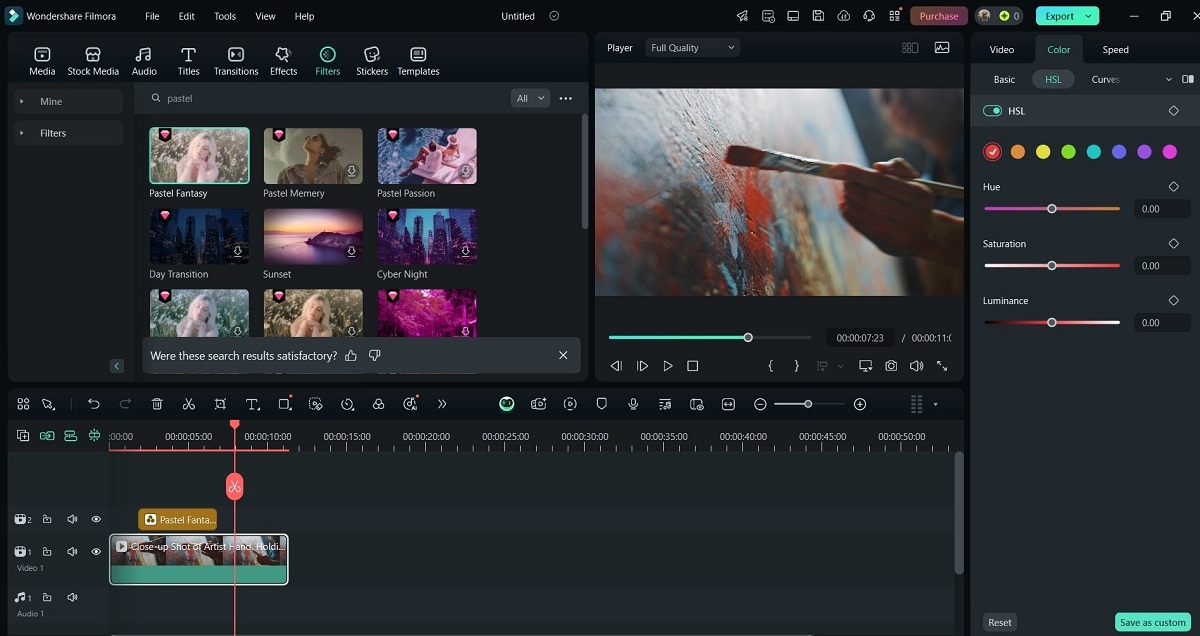The width and height of the screenshot is (1200, 636).
Task: Switch to the Speed tab
Action: pyautogui.click(x=1115, y=50)
